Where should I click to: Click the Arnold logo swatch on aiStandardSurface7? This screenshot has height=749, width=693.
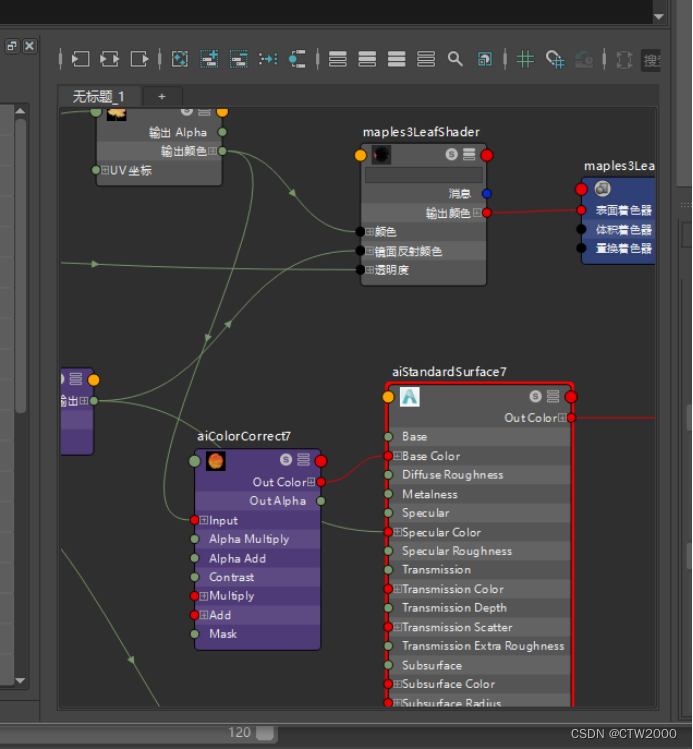pos(410,397)
